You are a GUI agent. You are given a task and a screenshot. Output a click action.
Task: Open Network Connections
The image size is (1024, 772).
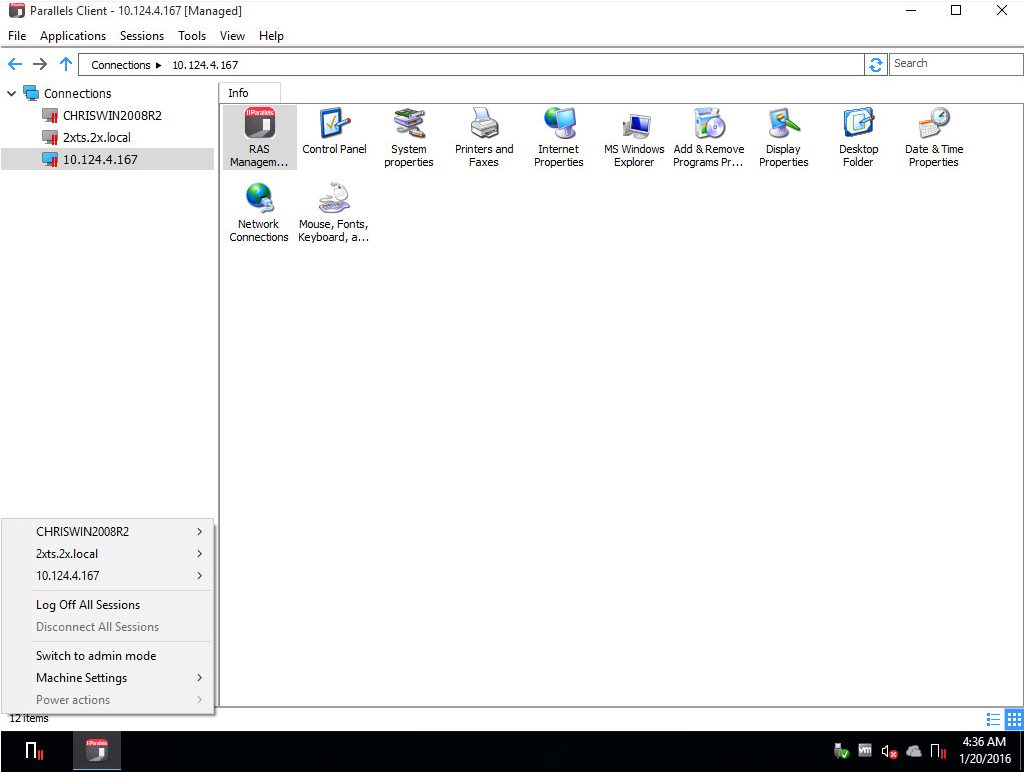point(259,210)
